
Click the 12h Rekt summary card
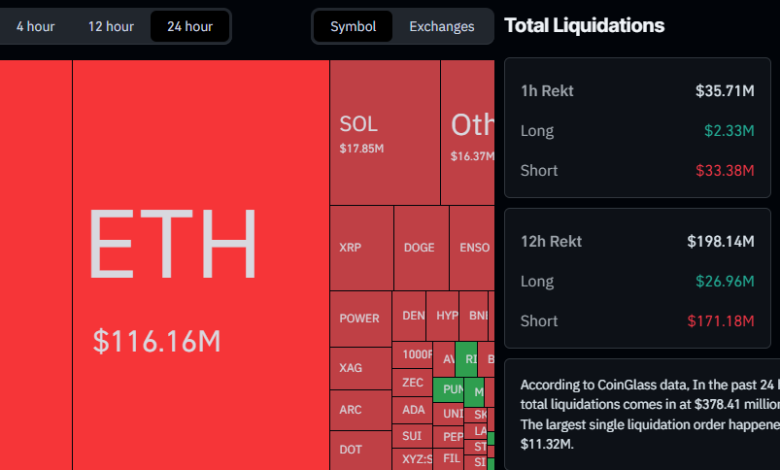click(637, 281)
